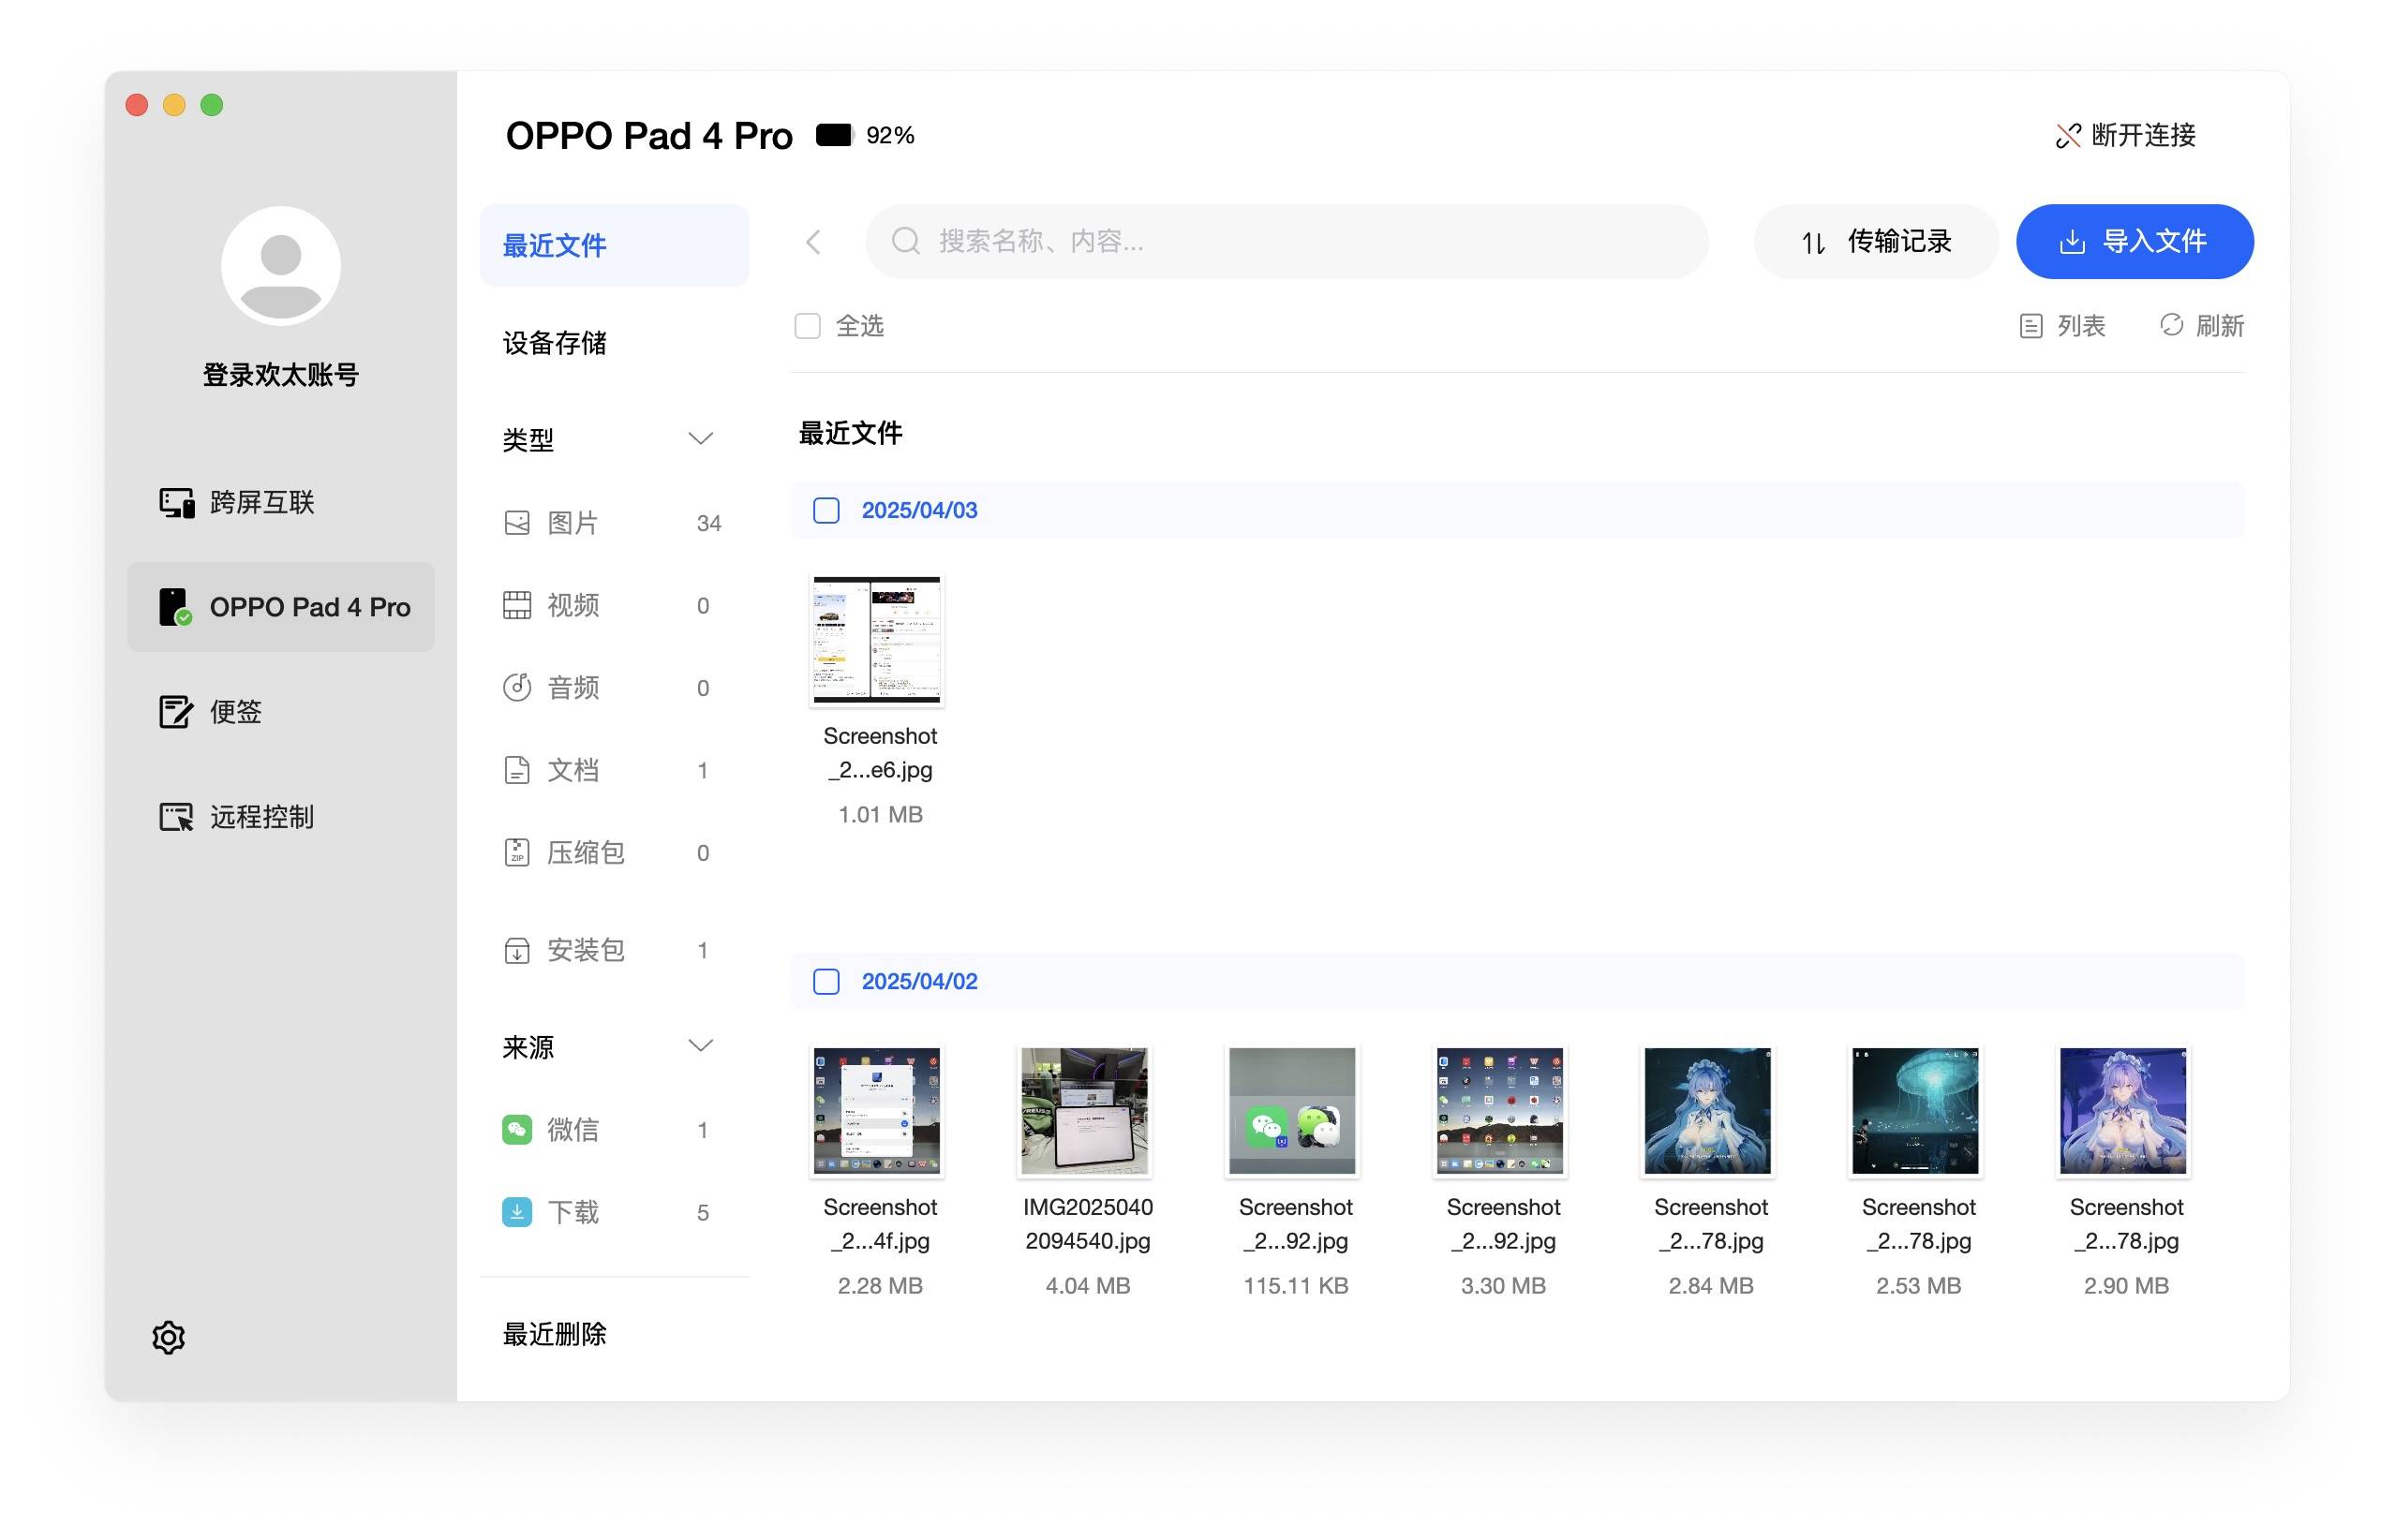Click the 2025/04/02 date label
This screenshot has height=1540, width=2395.
click(x=919, y=981)
